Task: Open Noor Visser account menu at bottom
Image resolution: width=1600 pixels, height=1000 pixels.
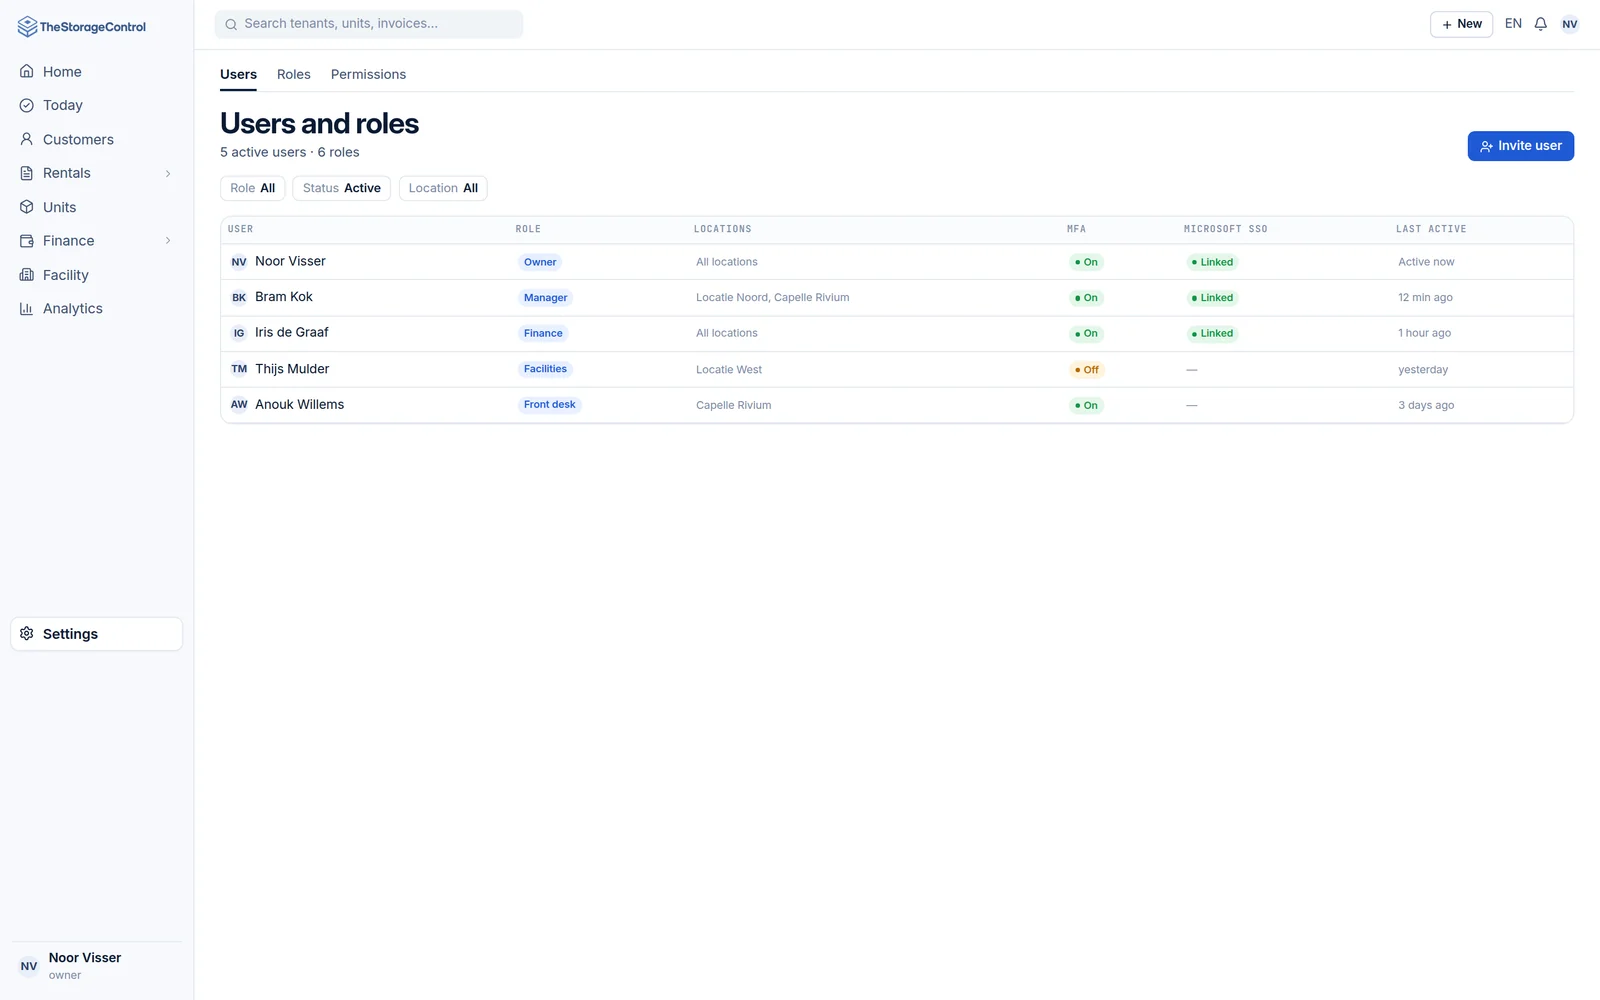Action: click(96, 966)
